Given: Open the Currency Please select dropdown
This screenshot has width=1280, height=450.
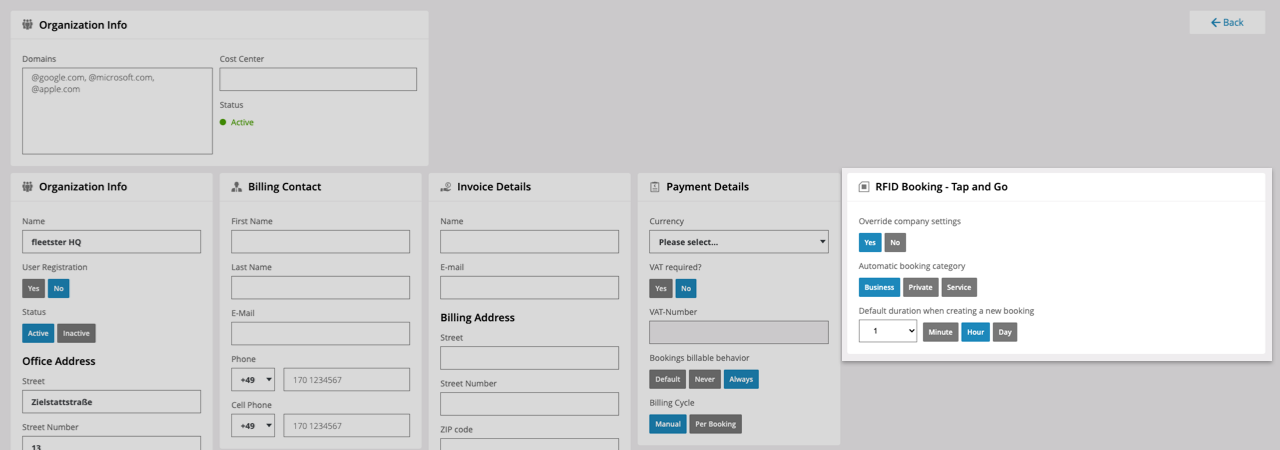Looking at the screenshot, I should pyautogui.click(x=739, y=242).
